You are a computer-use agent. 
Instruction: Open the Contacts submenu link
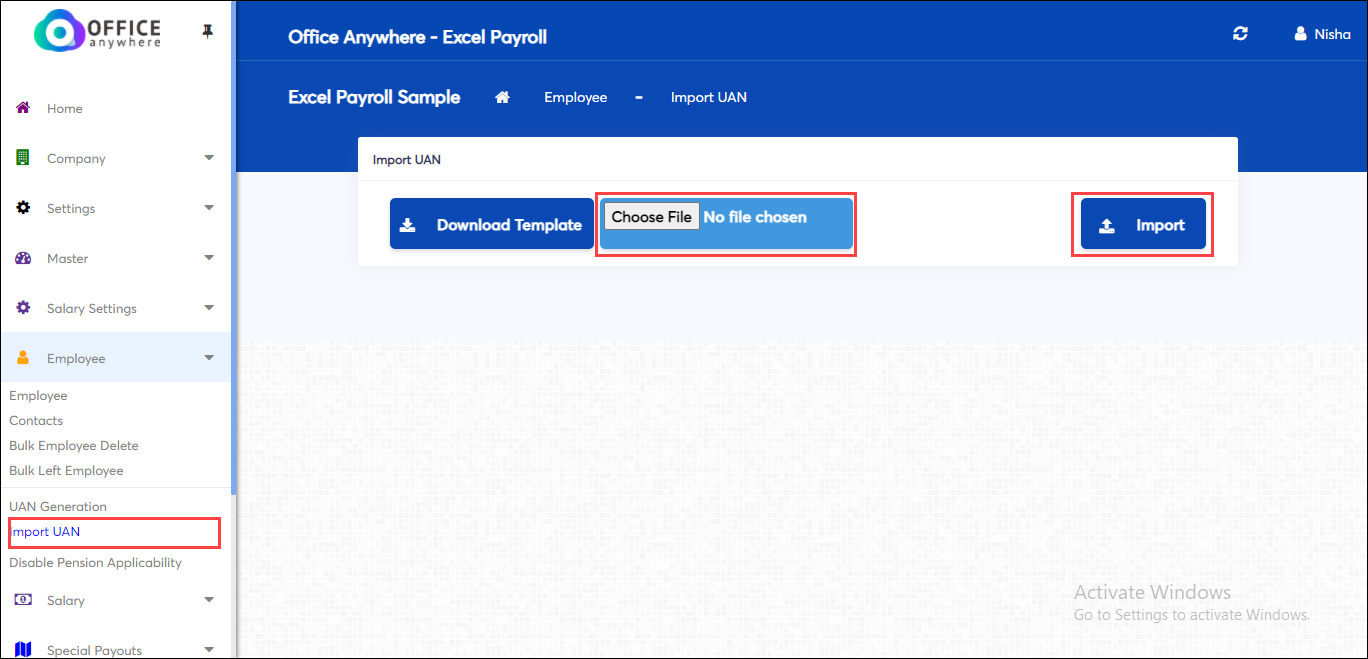coord(36,421)
